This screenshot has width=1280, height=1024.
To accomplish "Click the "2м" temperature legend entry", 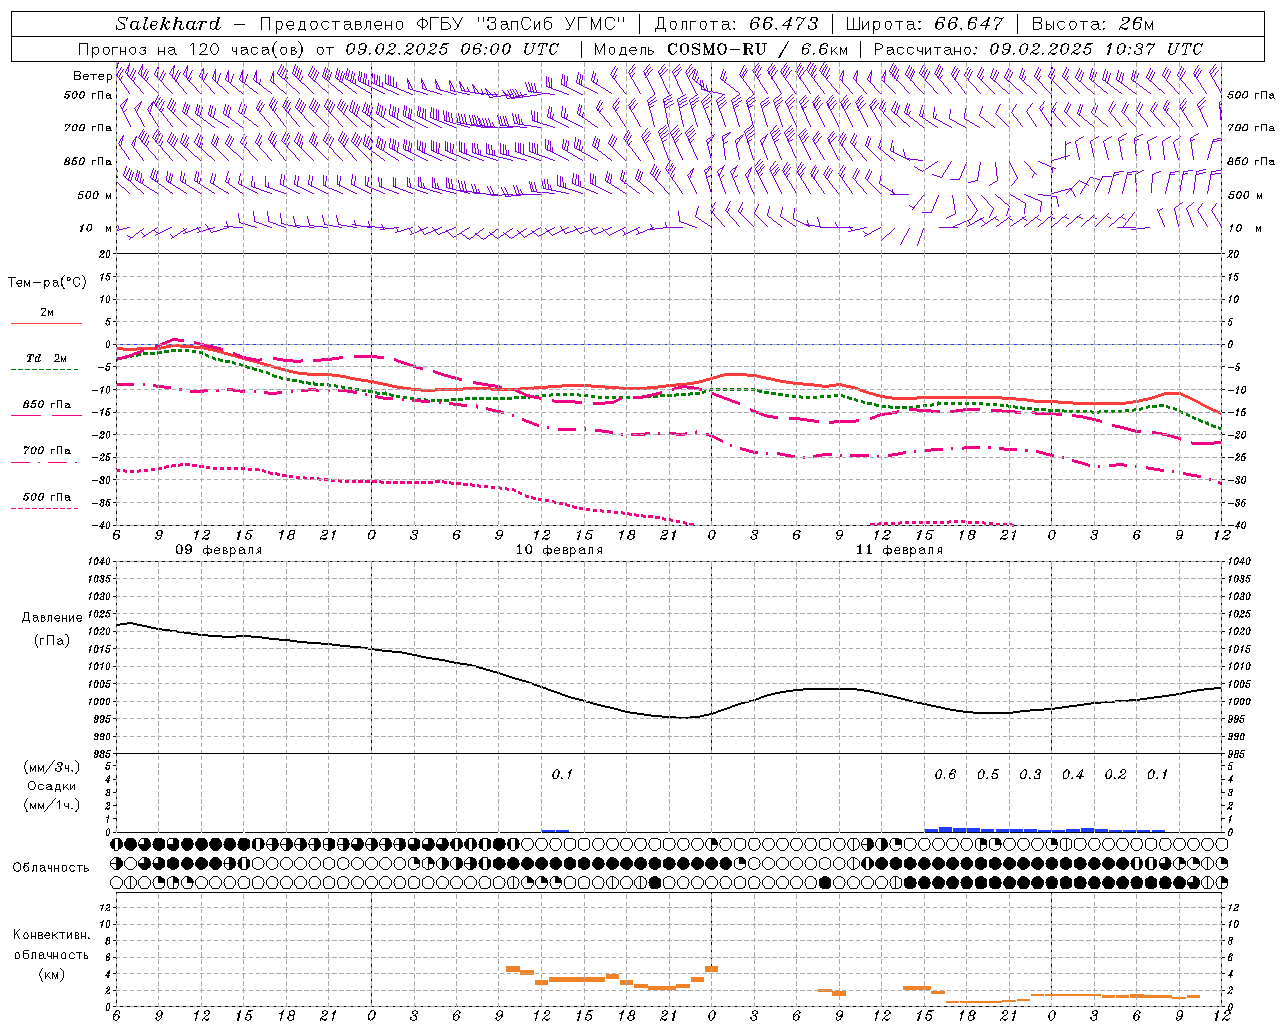I will (47, 312).
